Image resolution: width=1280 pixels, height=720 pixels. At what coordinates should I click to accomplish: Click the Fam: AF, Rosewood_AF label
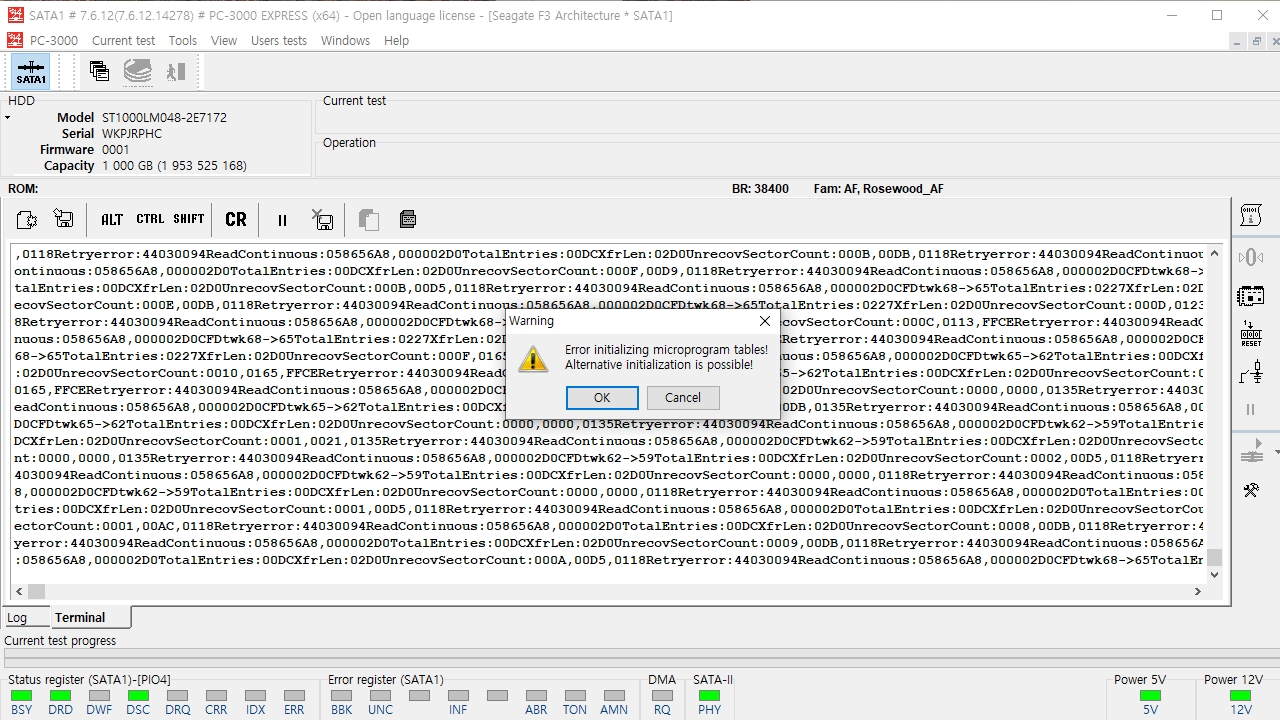pos(878,189)
